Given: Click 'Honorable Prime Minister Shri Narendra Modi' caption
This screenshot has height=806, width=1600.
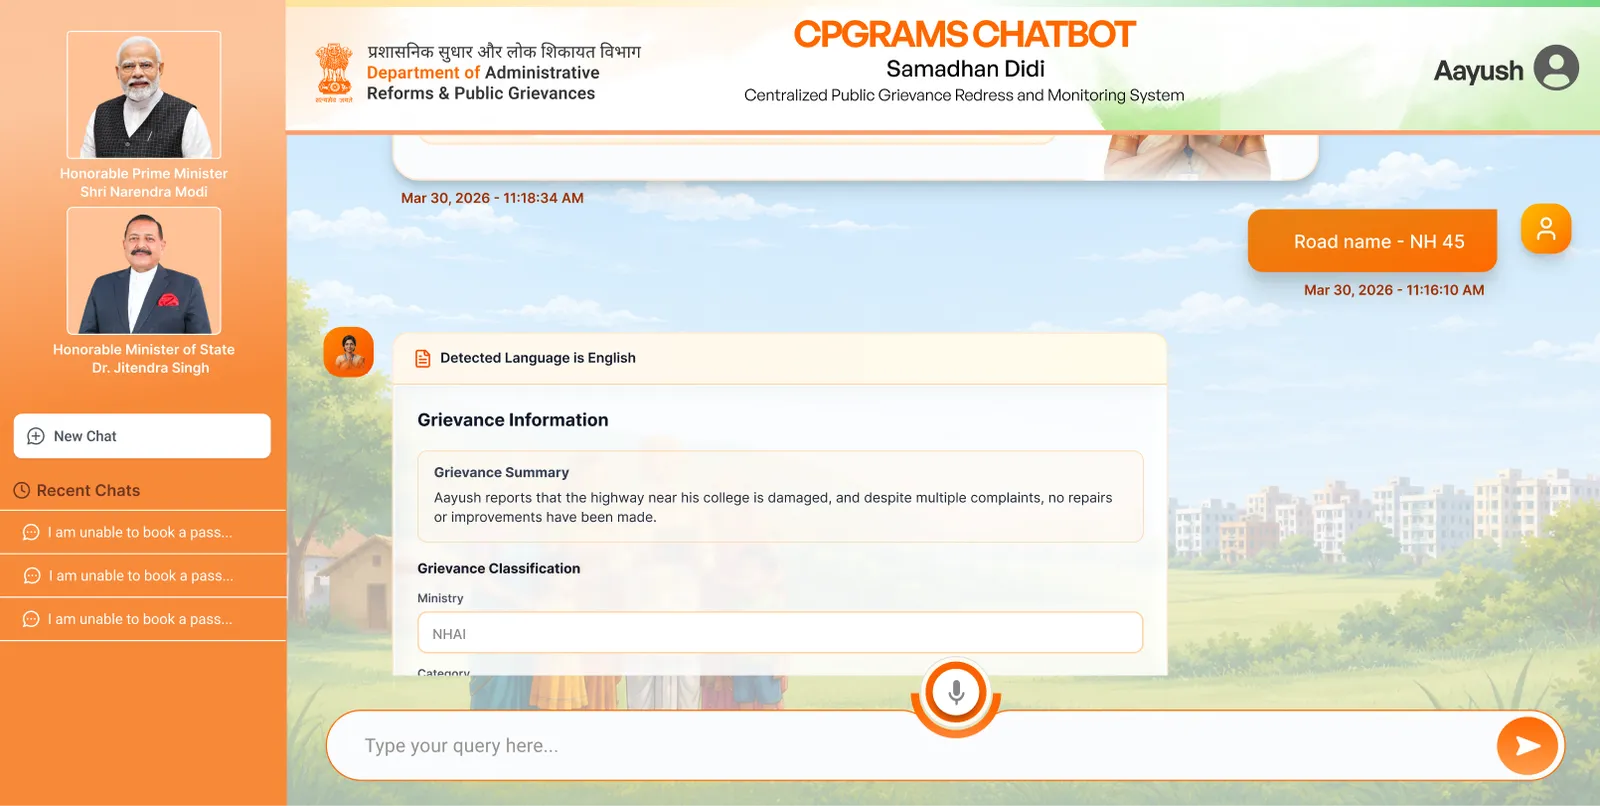Looking at the screenshot, I should 144,183.
